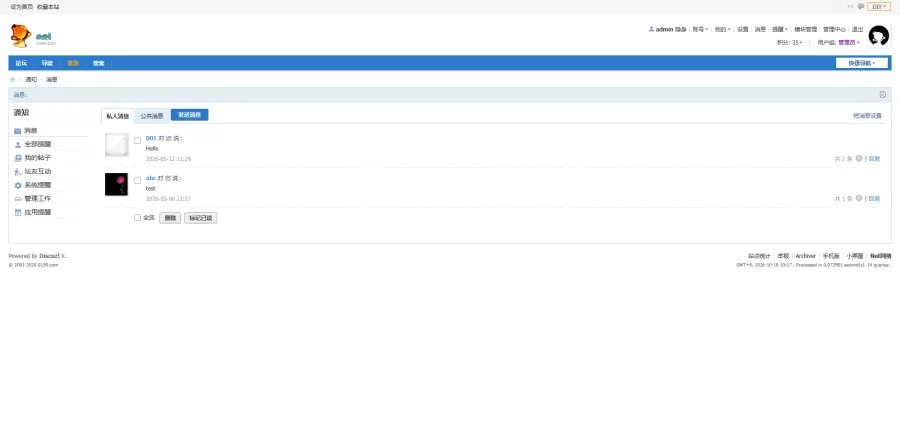Viewport: 900px width, 448px height.
Task: Open the 快捷导航 dropdown
Action: (862, 63)
